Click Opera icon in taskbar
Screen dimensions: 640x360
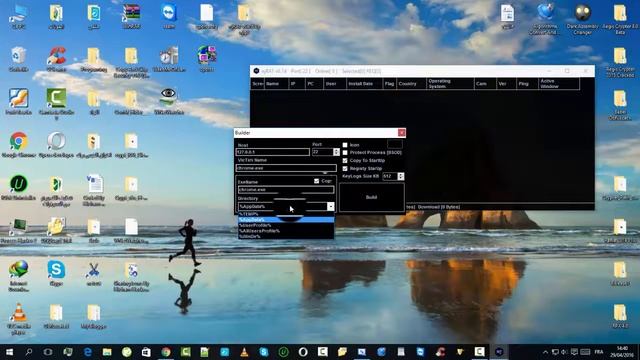[x=303, y=352]
